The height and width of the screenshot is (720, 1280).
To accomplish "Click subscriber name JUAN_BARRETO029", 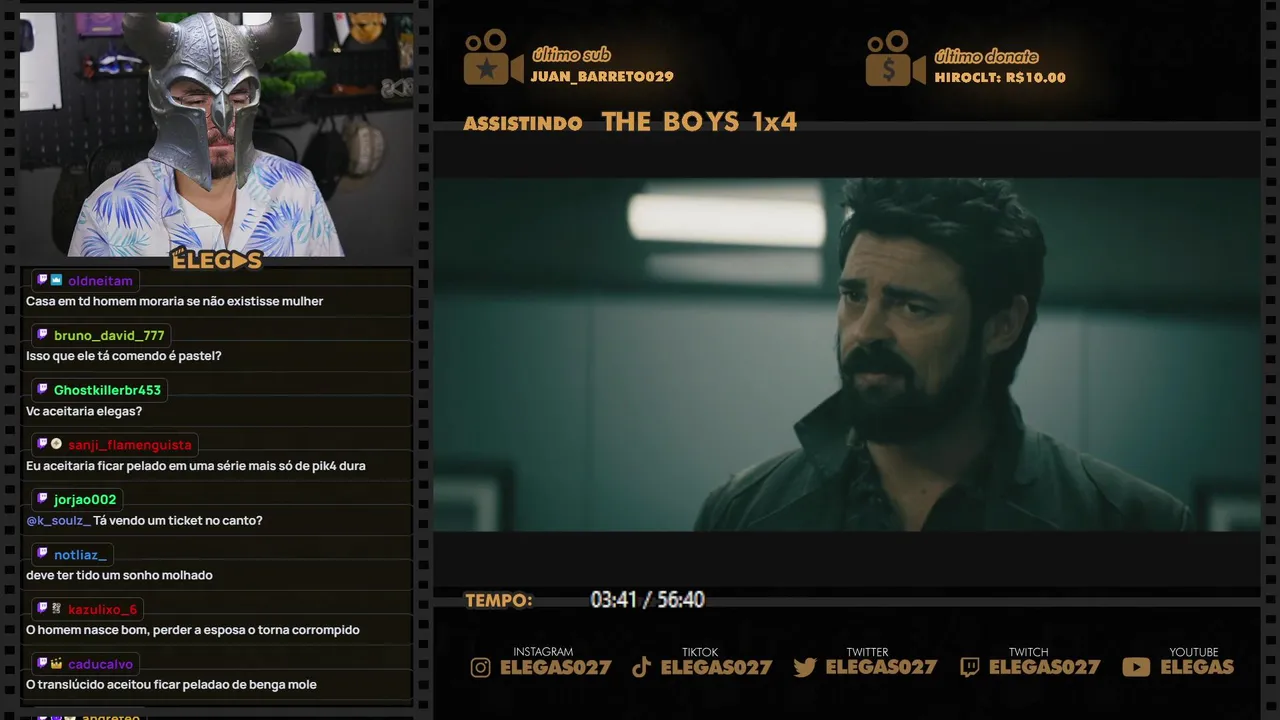I will pos(602,77).
